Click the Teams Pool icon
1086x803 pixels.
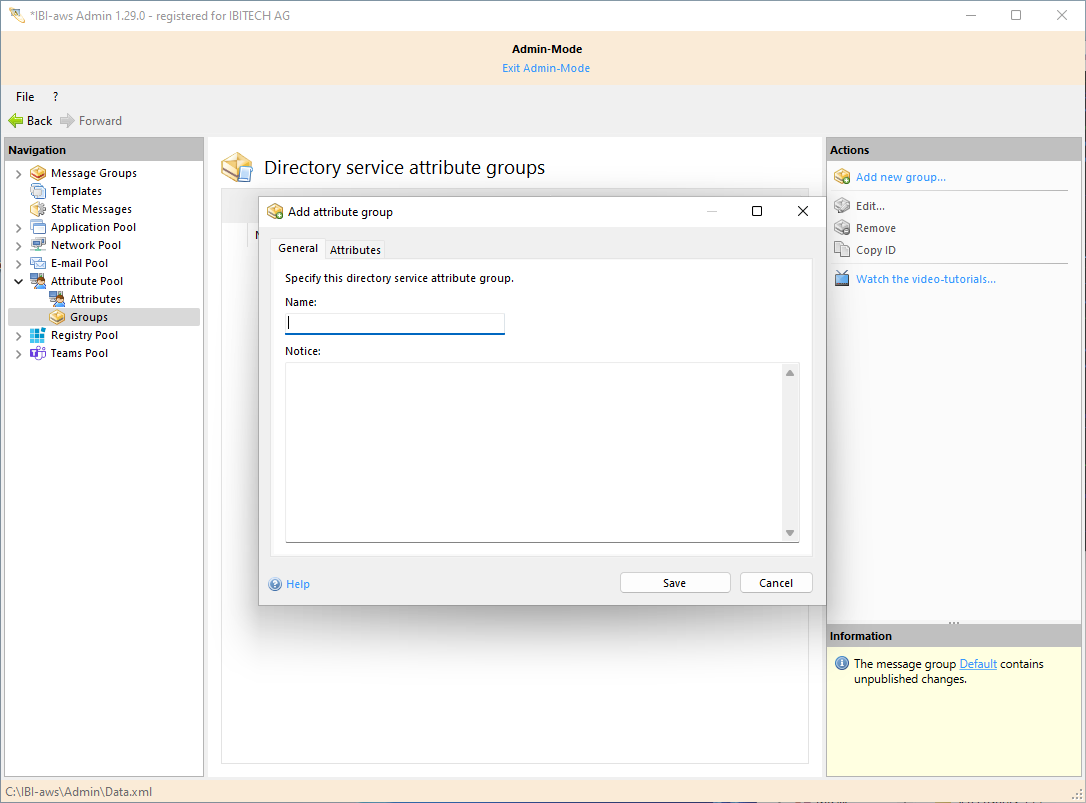pos(38,353)
